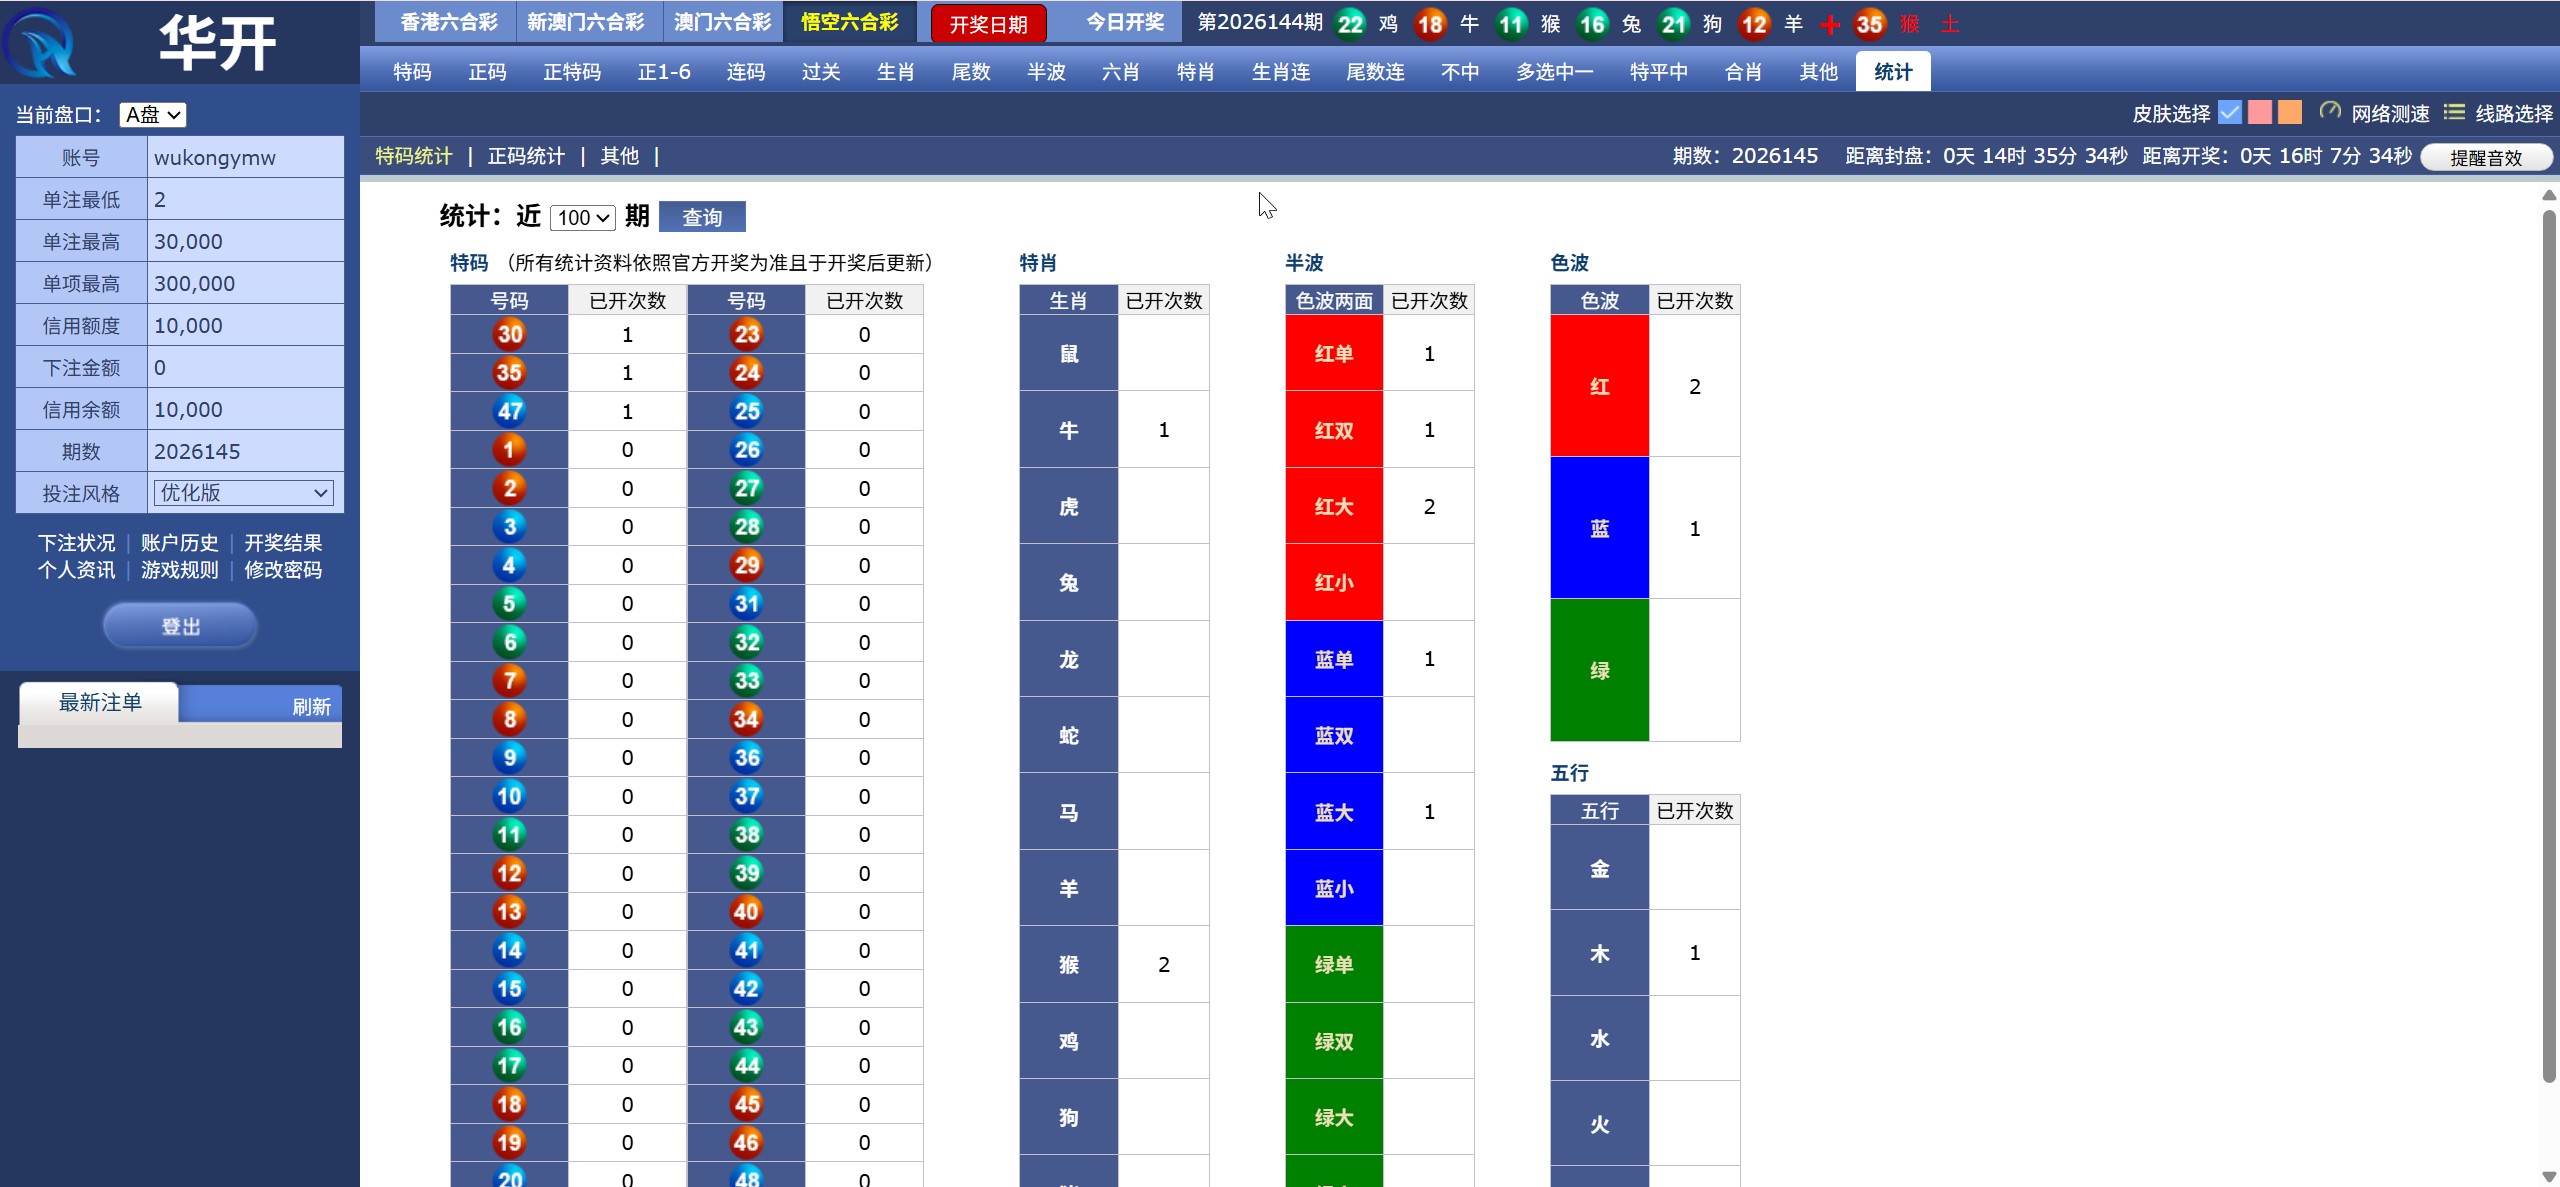Select the checked blue skin option
This screenshot has height=1187, width=2560.
[x=2229, y=112]
